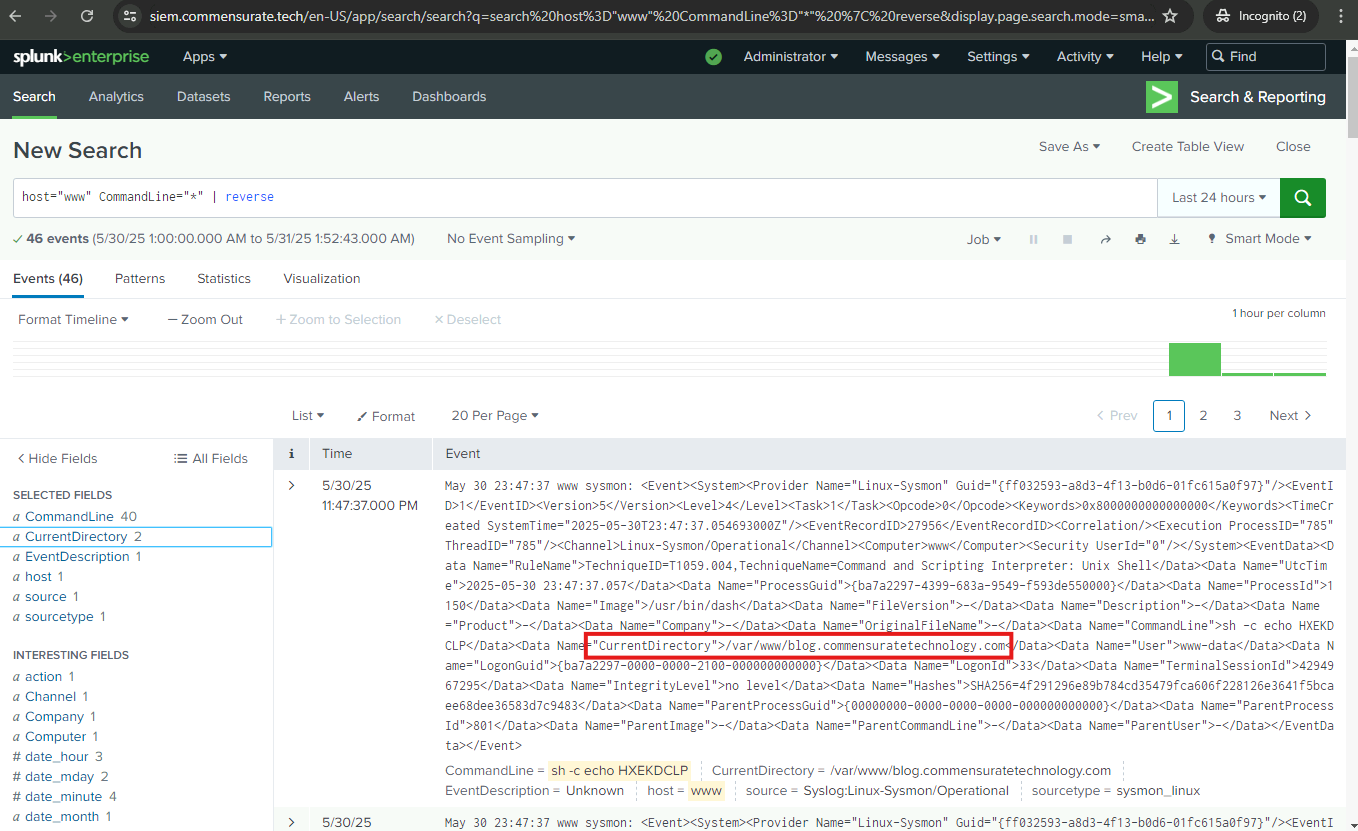Expand the first event row chevron

[x=292, y=486]
